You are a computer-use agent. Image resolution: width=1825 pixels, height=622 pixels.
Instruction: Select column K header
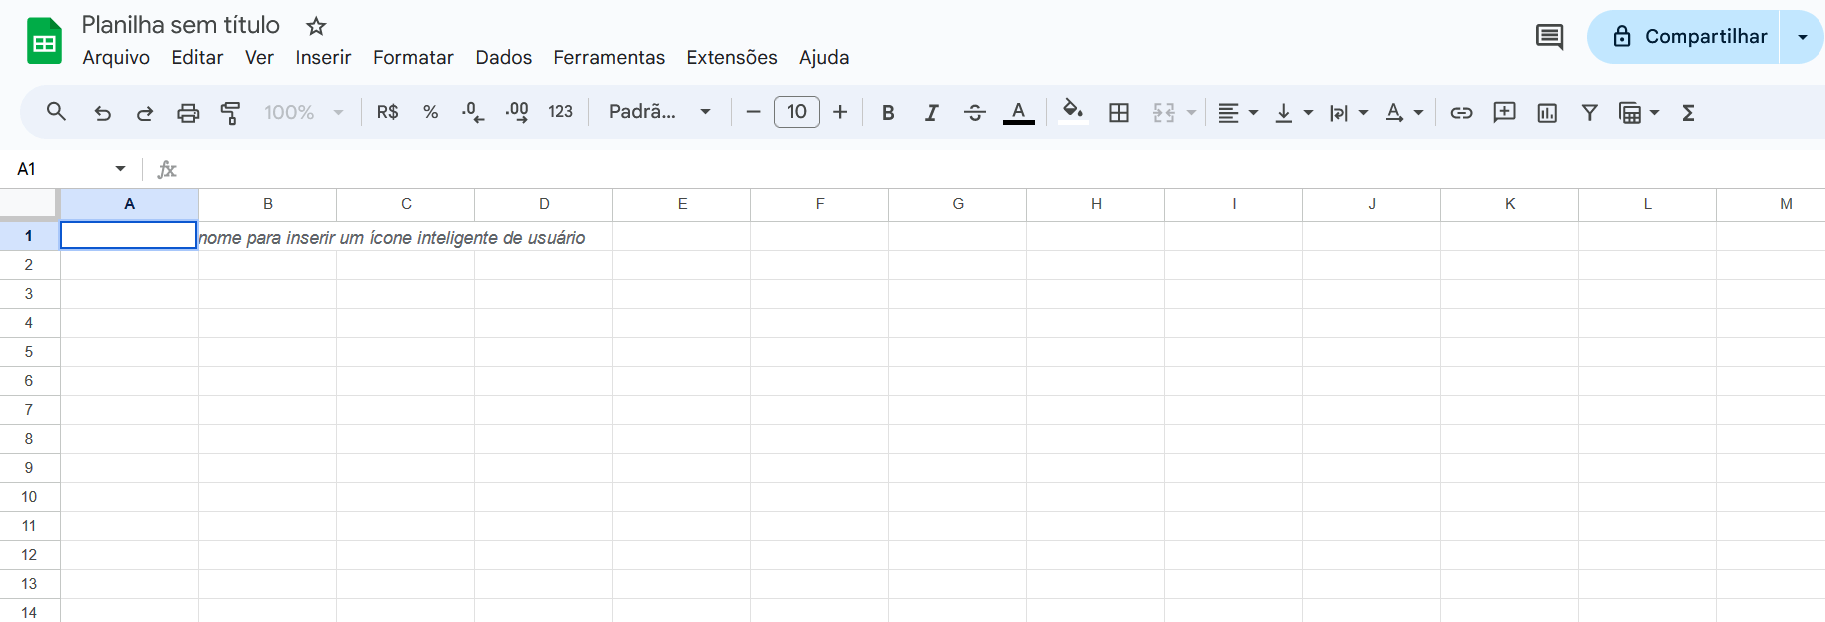point(1510,204)
